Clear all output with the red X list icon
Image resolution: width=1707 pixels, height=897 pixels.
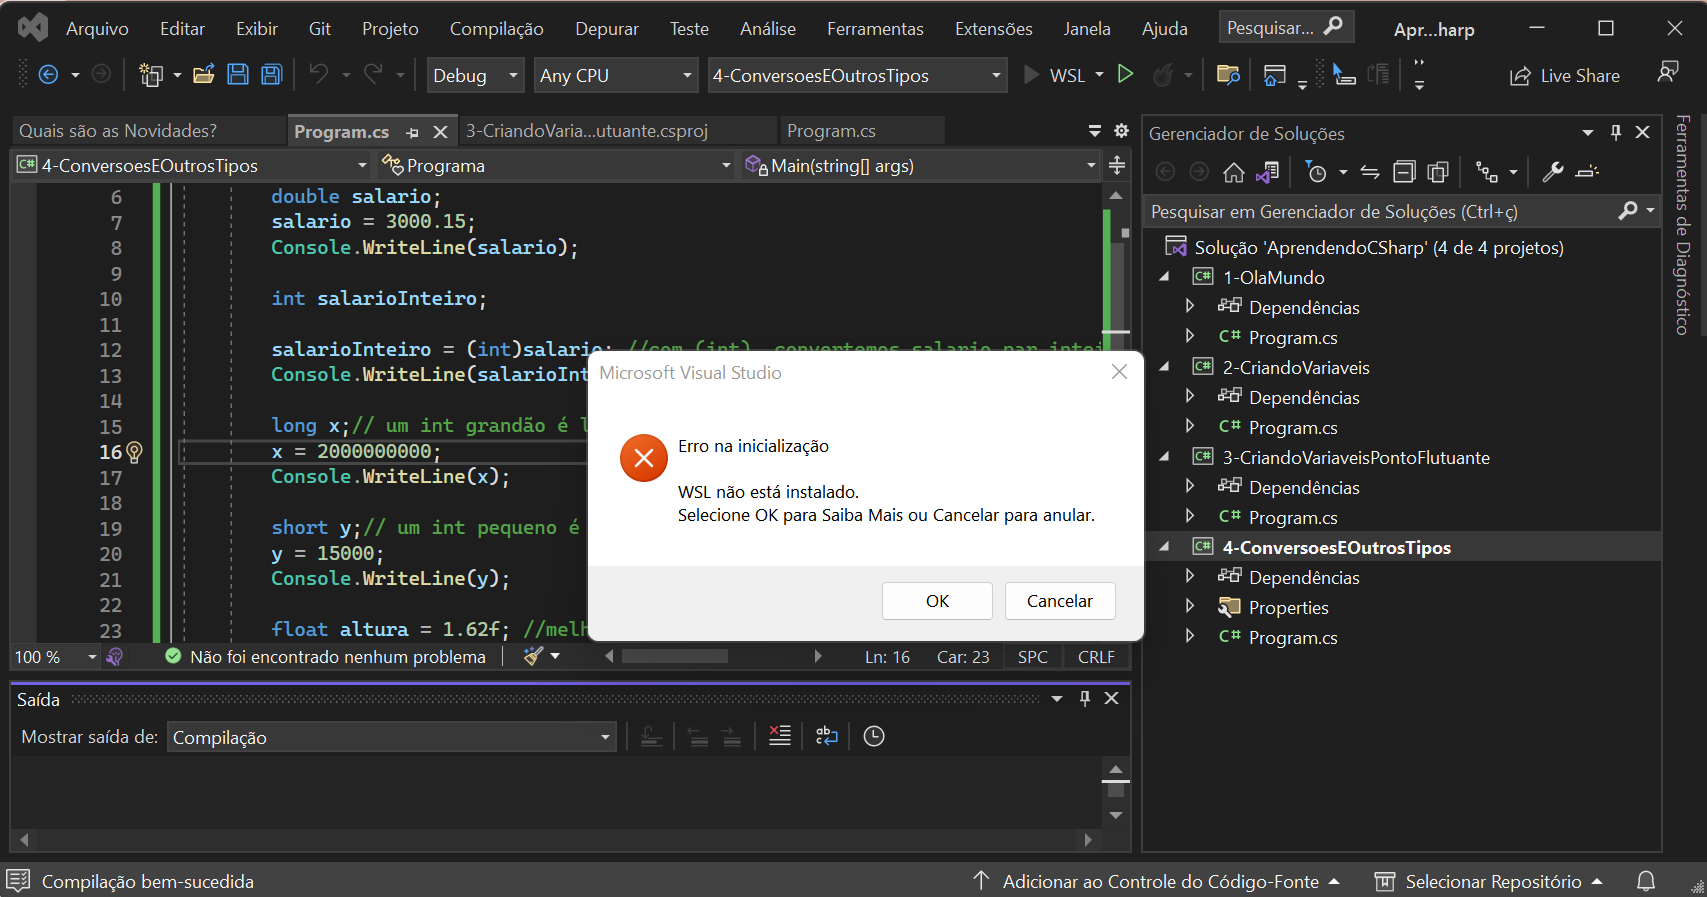780,736
